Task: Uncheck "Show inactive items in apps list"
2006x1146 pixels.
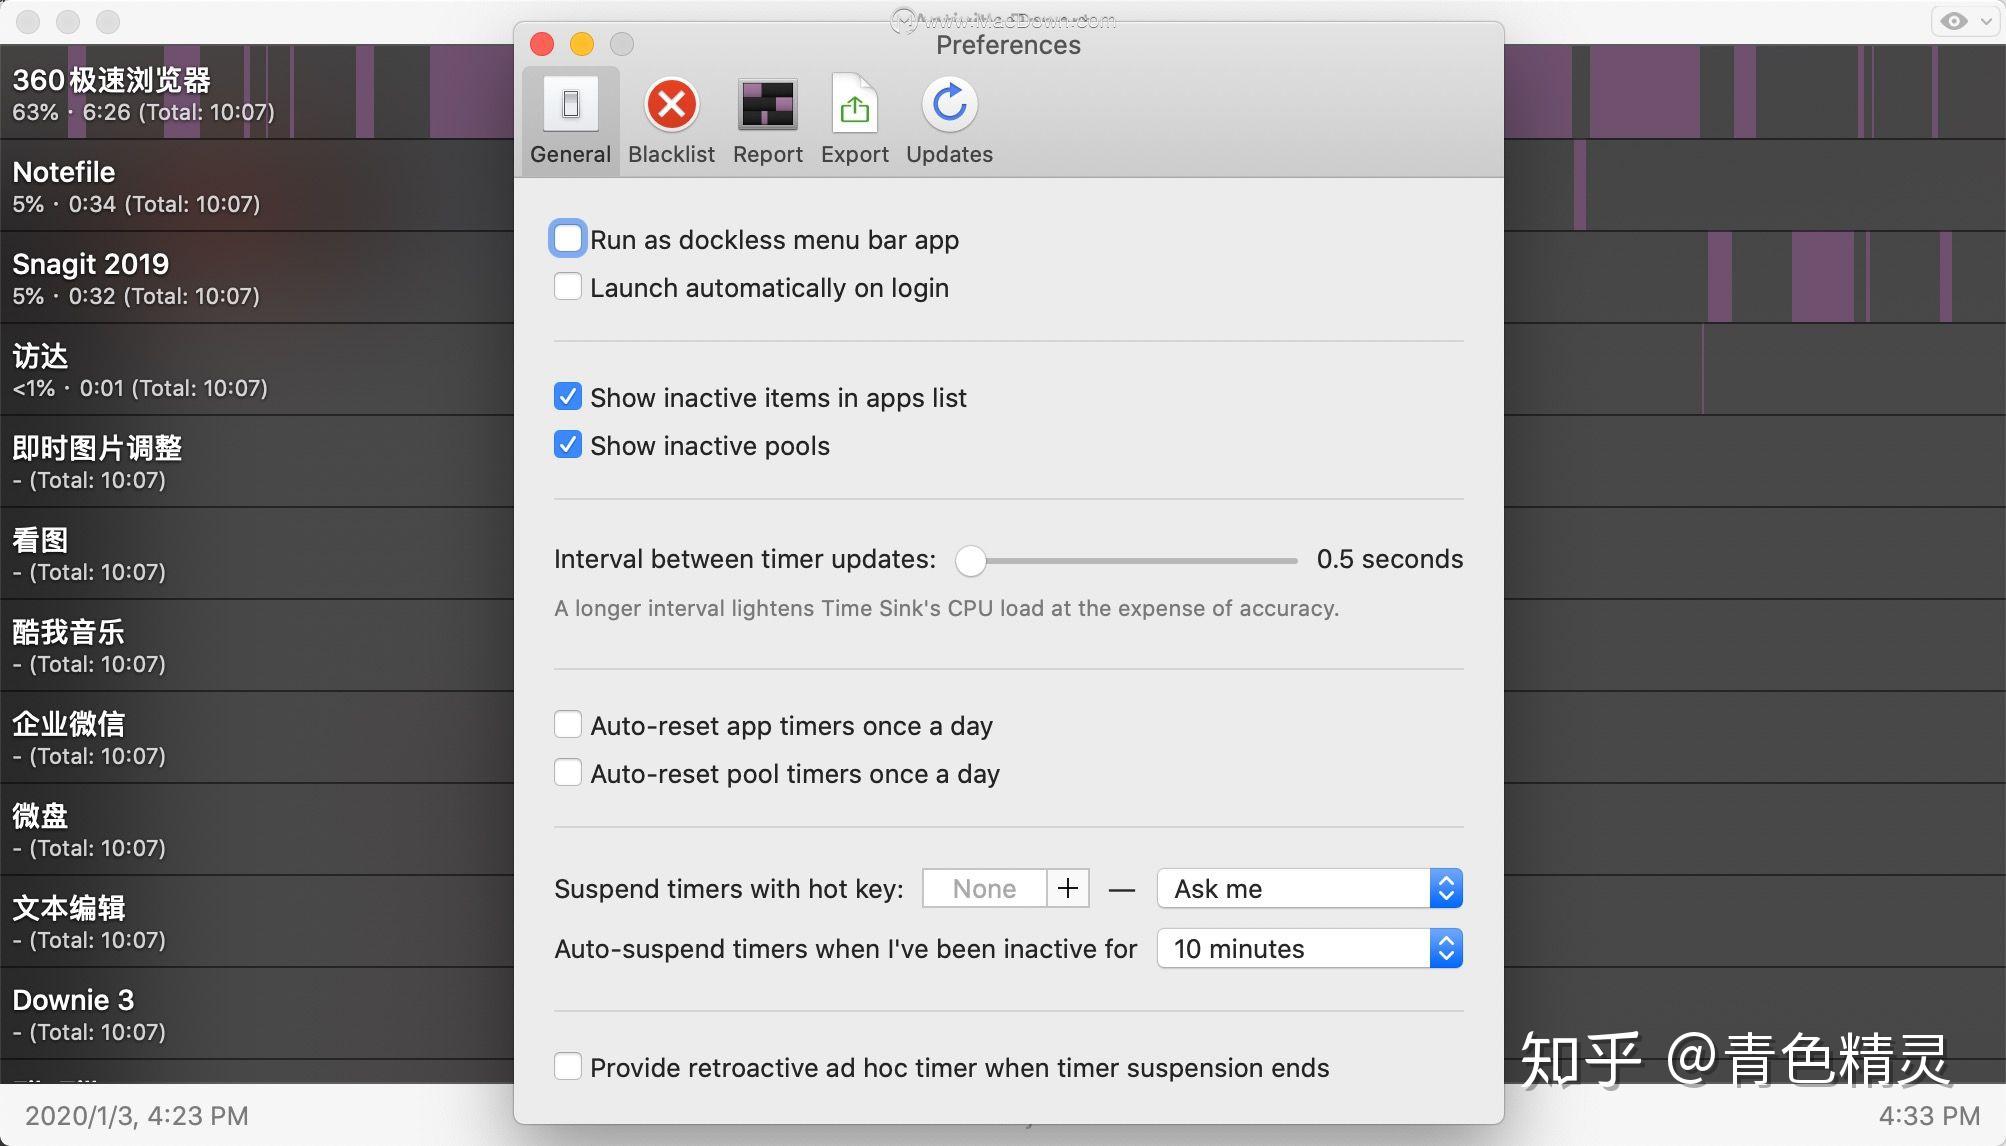Action: (567, 396)
